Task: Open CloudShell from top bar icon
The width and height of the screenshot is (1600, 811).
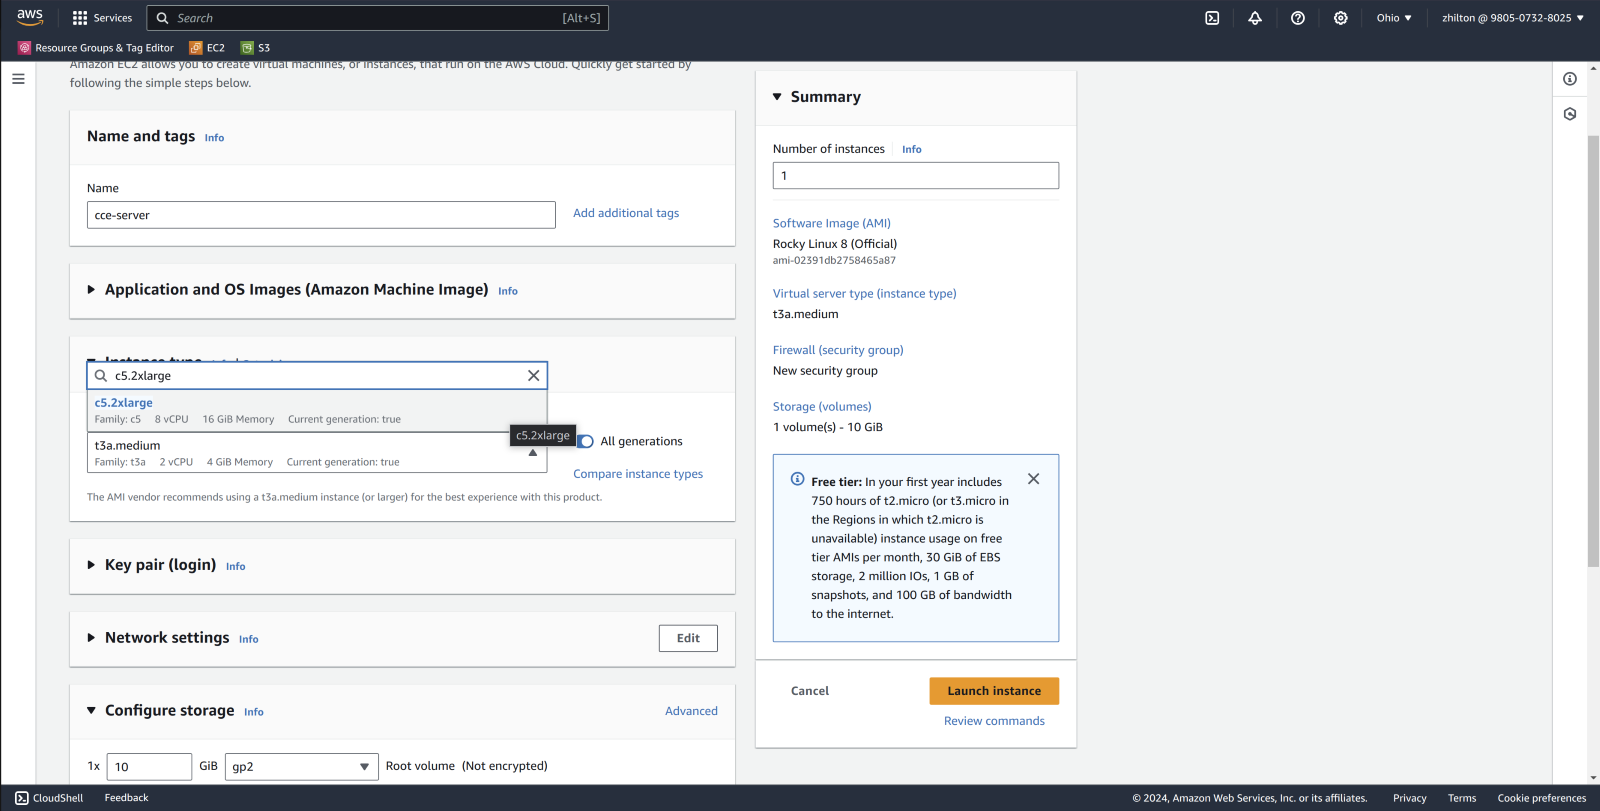Action: [x=1212, y=18]
